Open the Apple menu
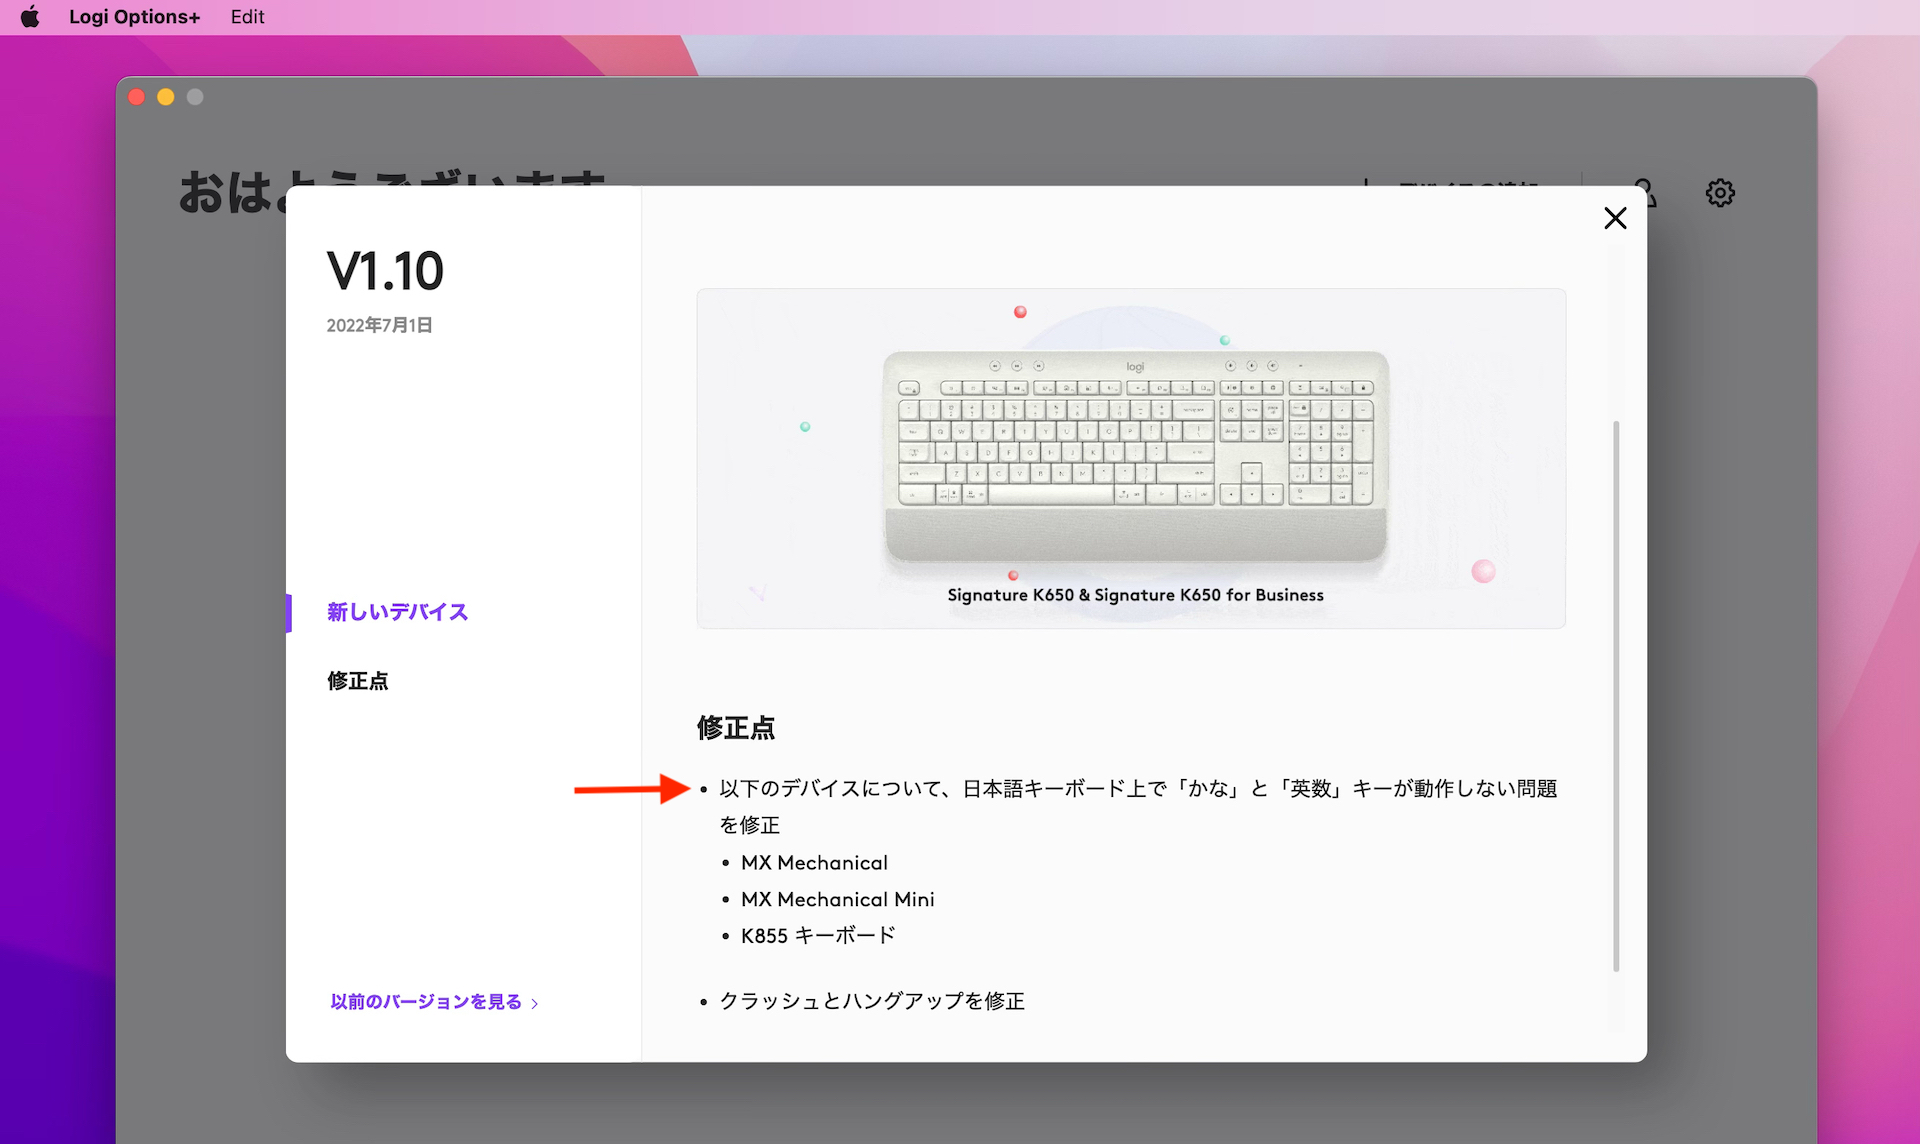 point(30,17)
